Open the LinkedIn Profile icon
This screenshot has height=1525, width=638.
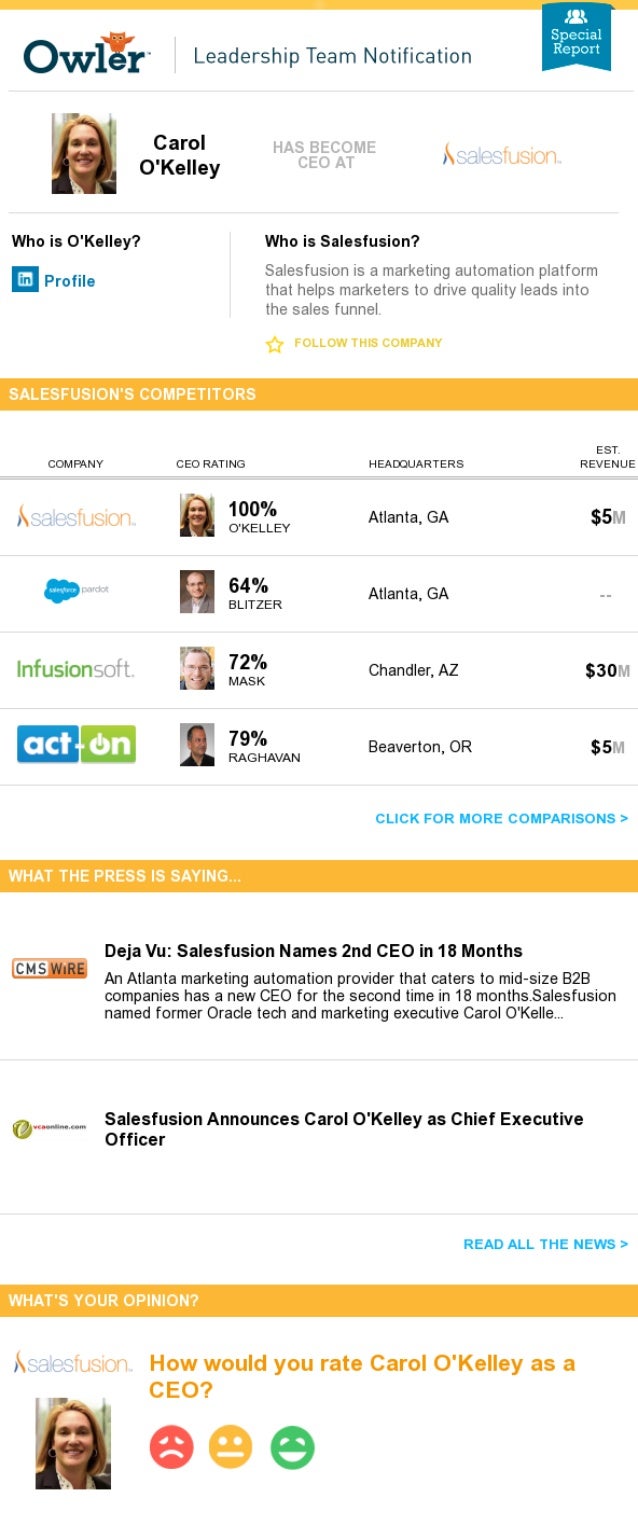coord(25,279)
